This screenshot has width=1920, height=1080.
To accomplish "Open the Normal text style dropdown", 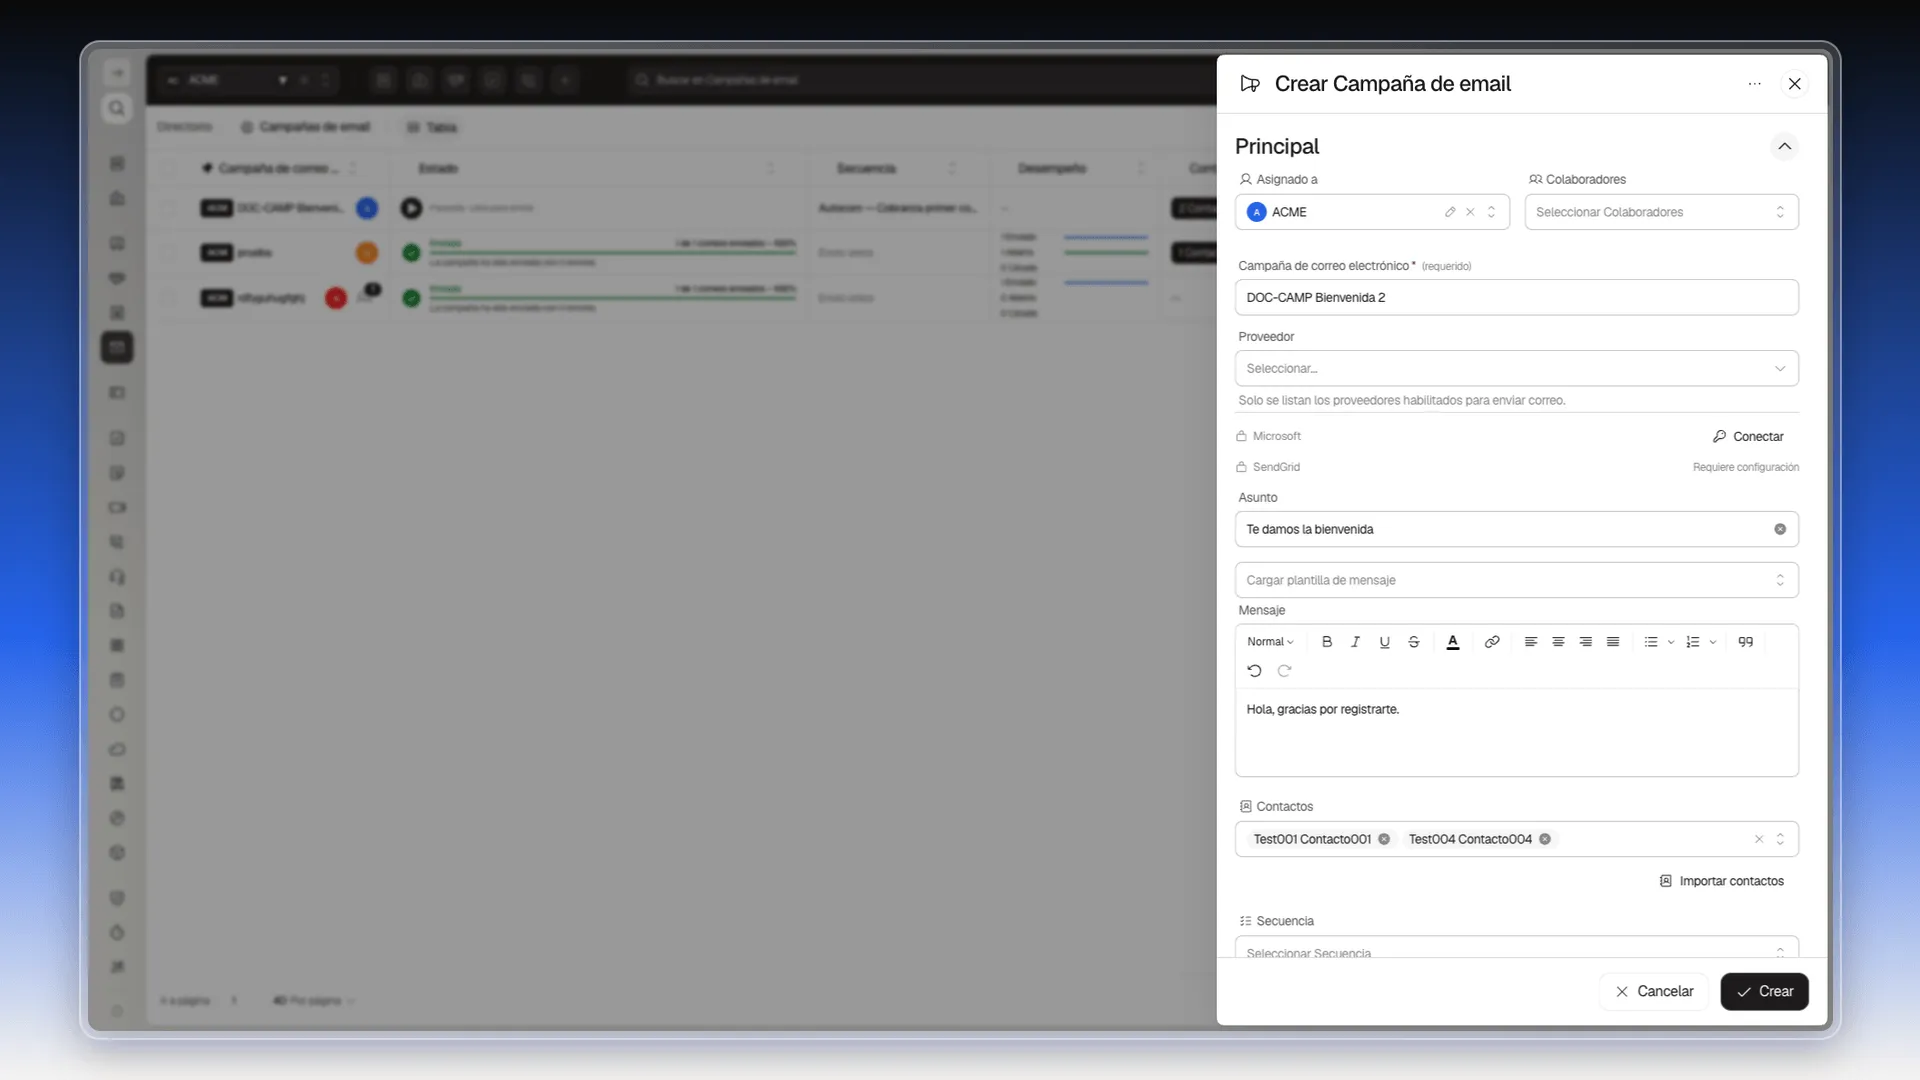I will pyautogui.click(x=1270, y=642).
